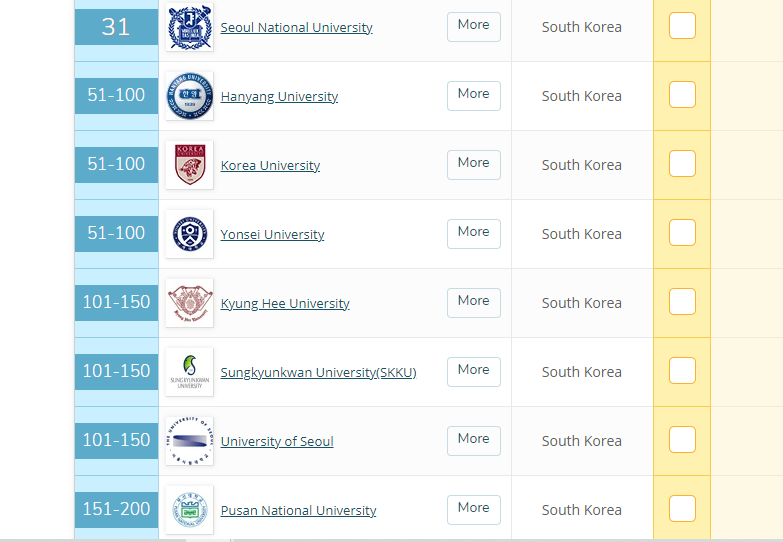Expand More for Yonsei University
Image resolution: width=783 pixels, height=542 pixels.
click(x=473, y=233)
